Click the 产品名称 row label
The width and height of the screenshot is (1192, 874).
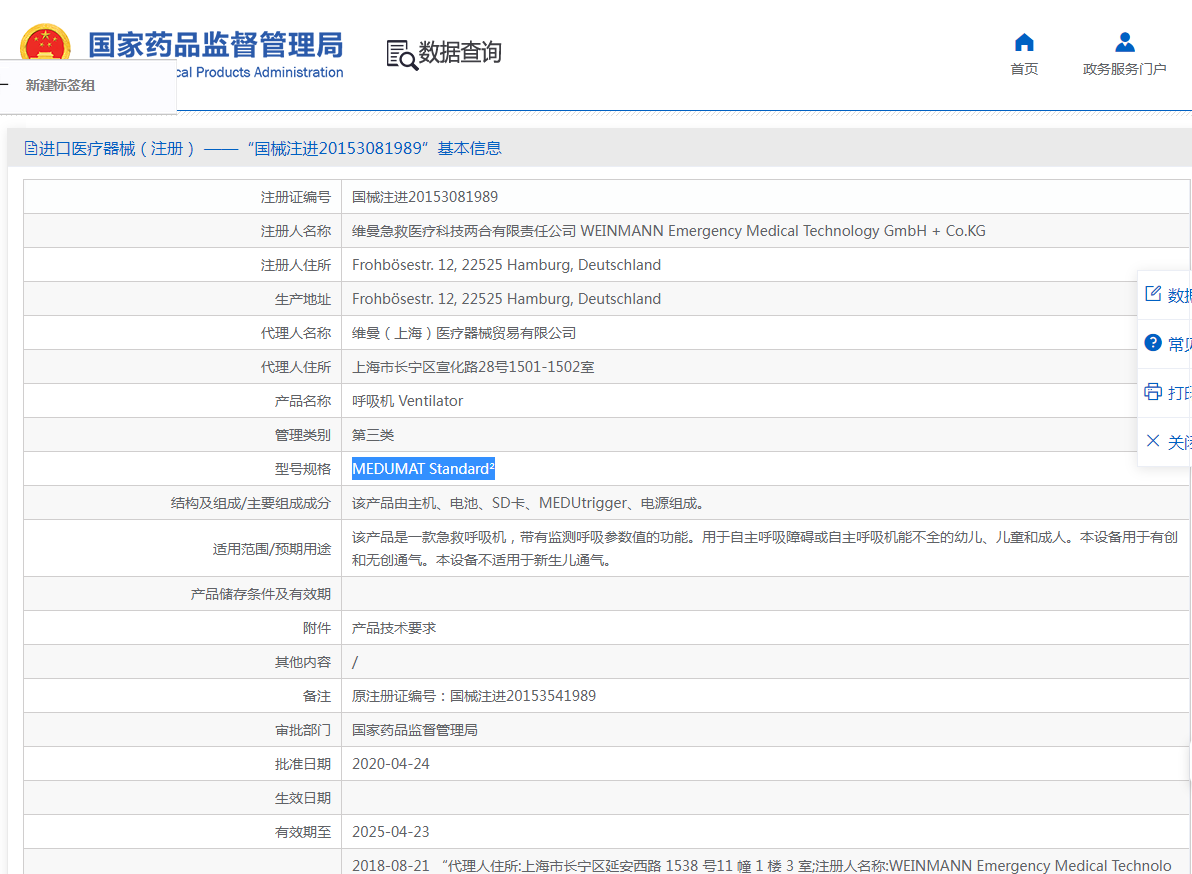point(303,401)
